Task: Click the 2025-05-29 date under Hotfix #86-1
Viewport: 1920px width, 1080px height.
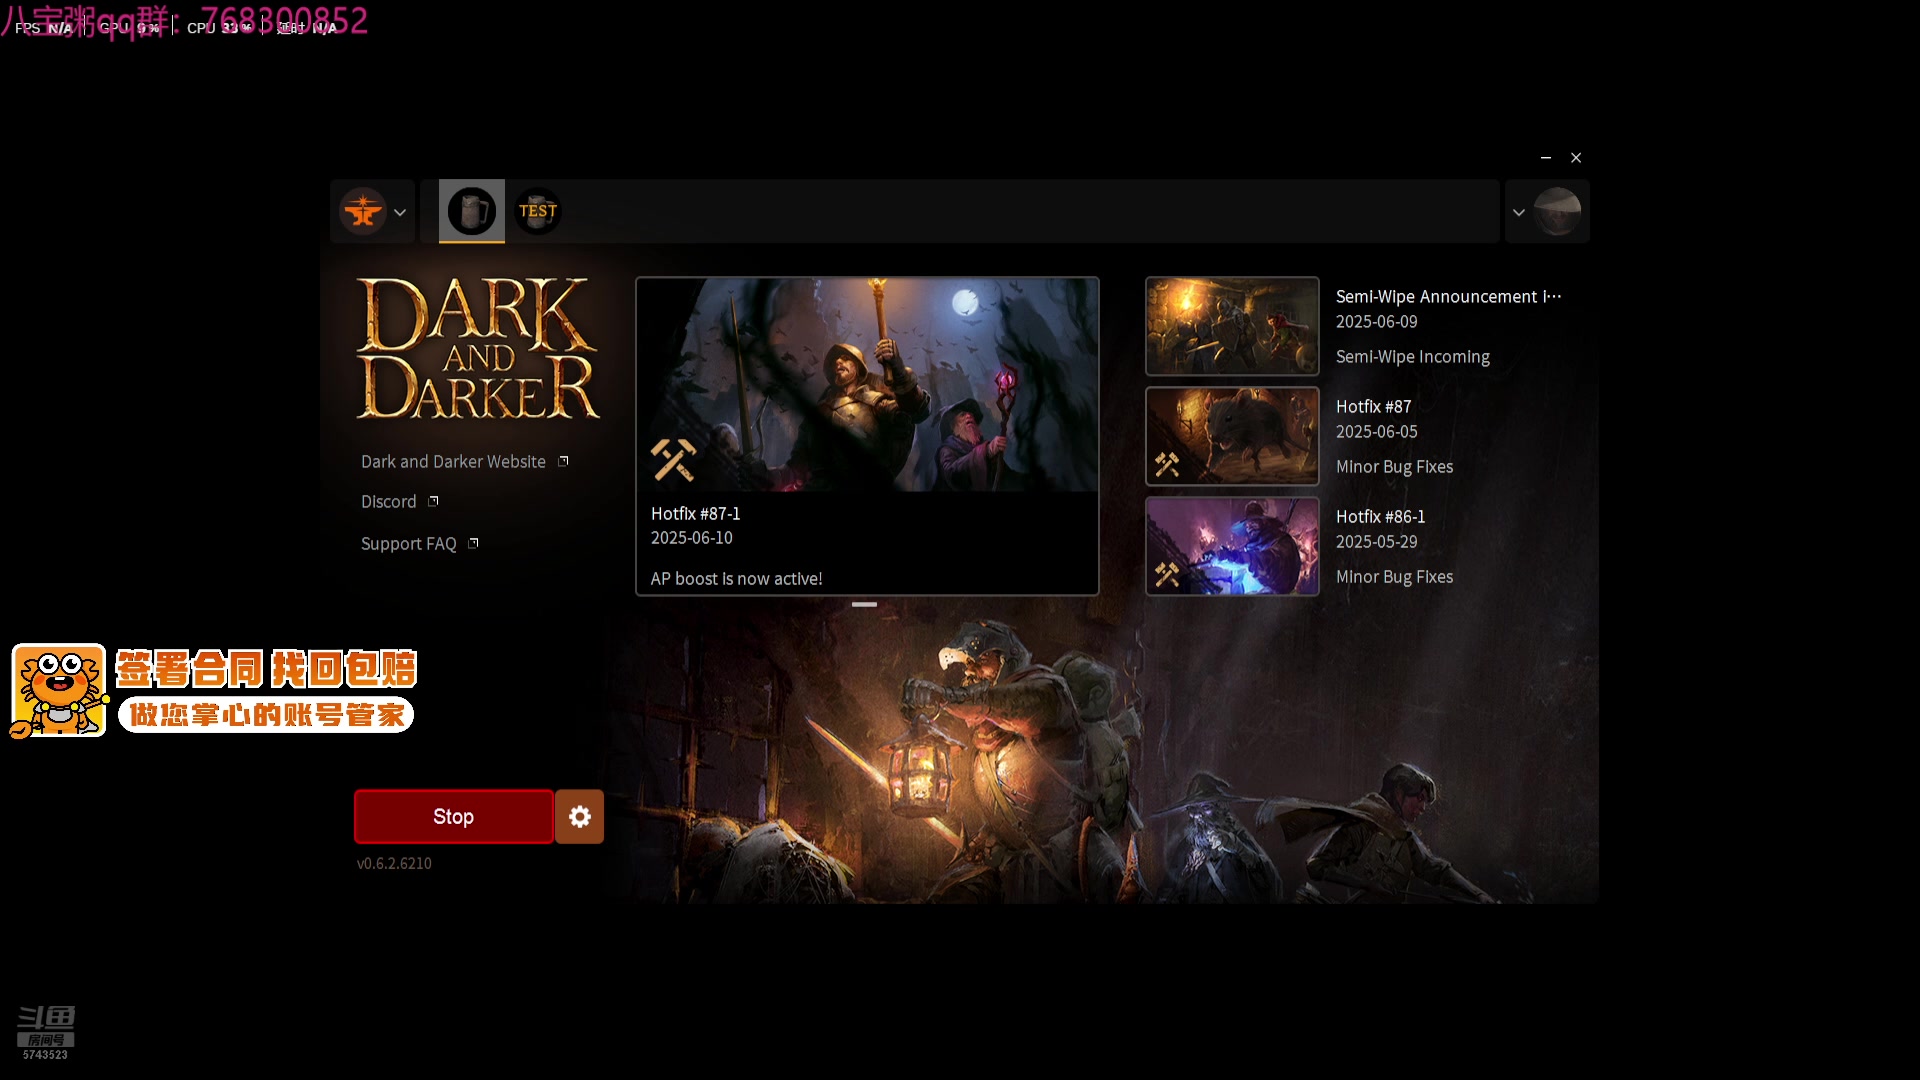Action: point(1376,542)
